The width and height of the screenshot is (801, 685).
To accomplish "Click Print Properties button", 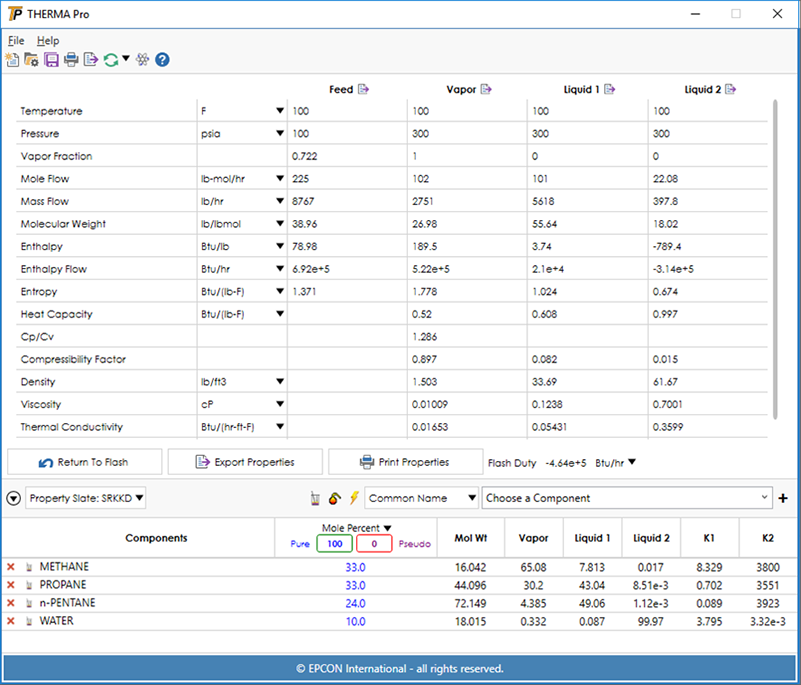I will (x=406, y=462).
